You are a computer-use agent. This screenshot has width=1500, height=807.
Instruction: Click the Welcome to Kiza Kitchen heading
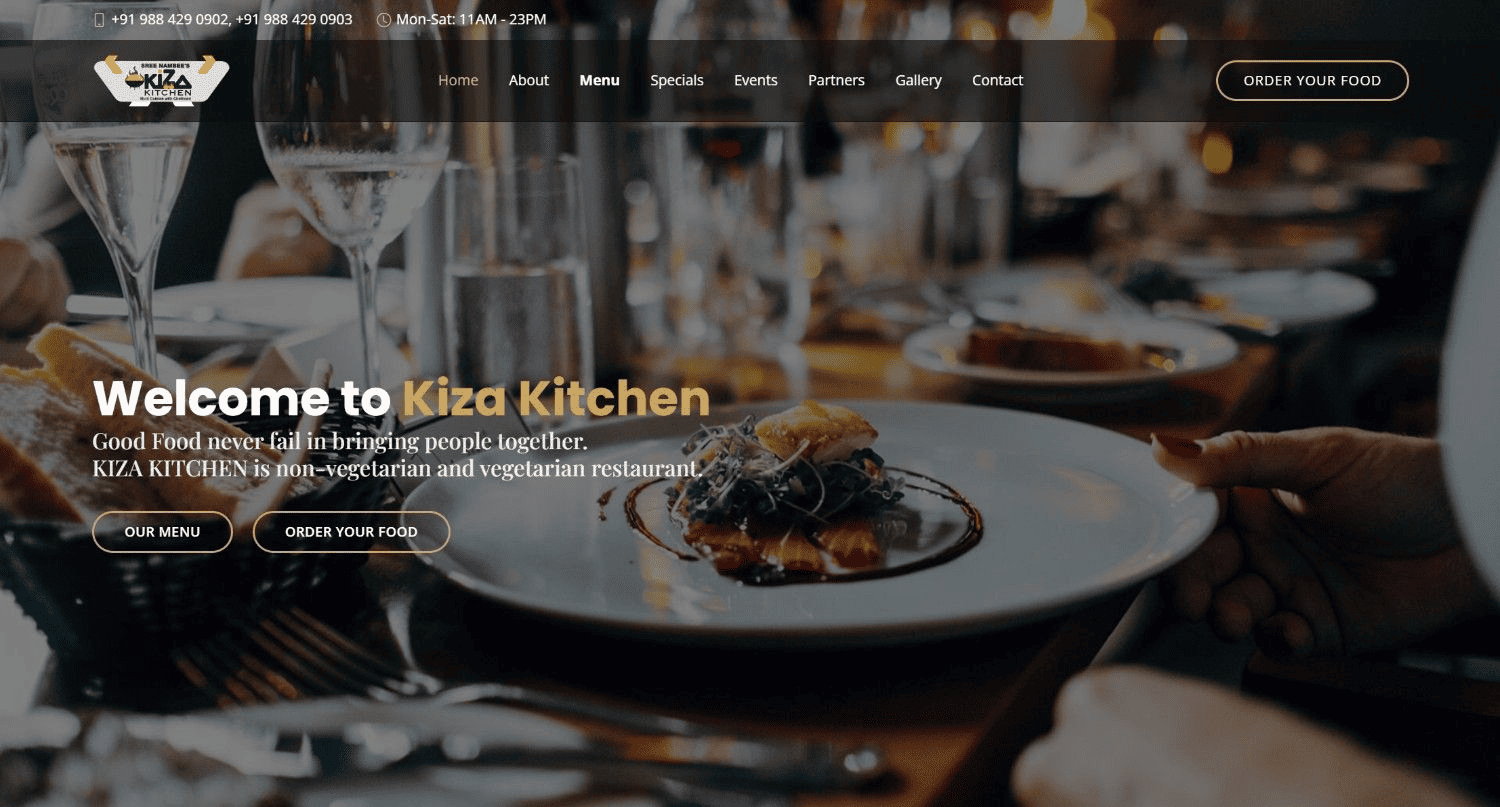point(401,399)
